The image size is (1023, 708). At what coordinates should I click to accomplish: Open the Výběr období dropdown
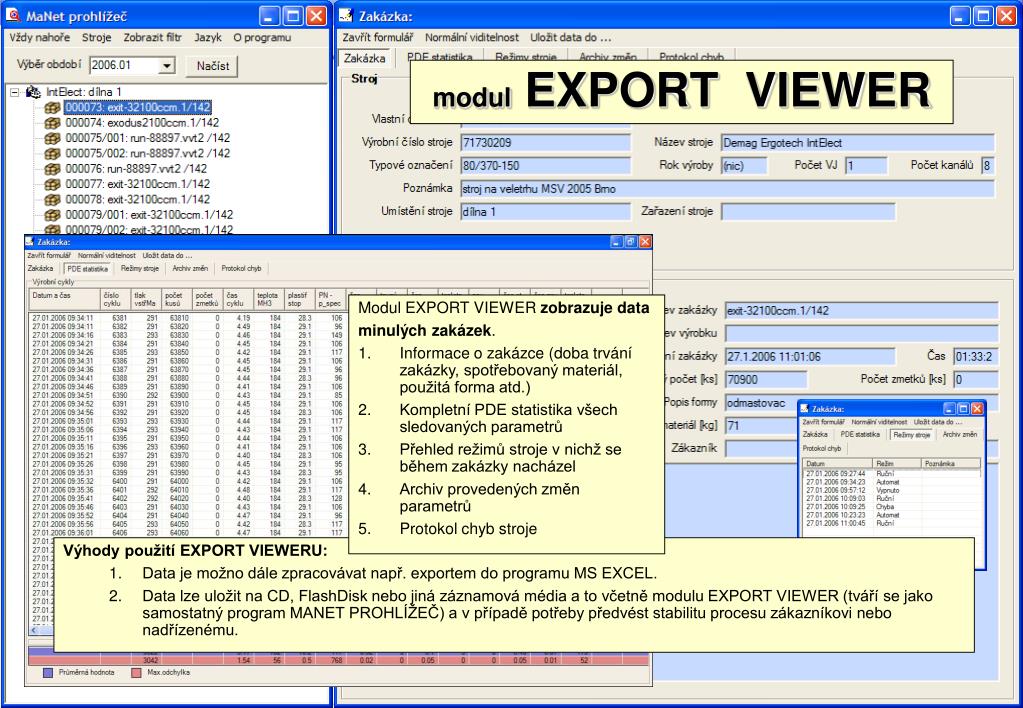(167, 65)
